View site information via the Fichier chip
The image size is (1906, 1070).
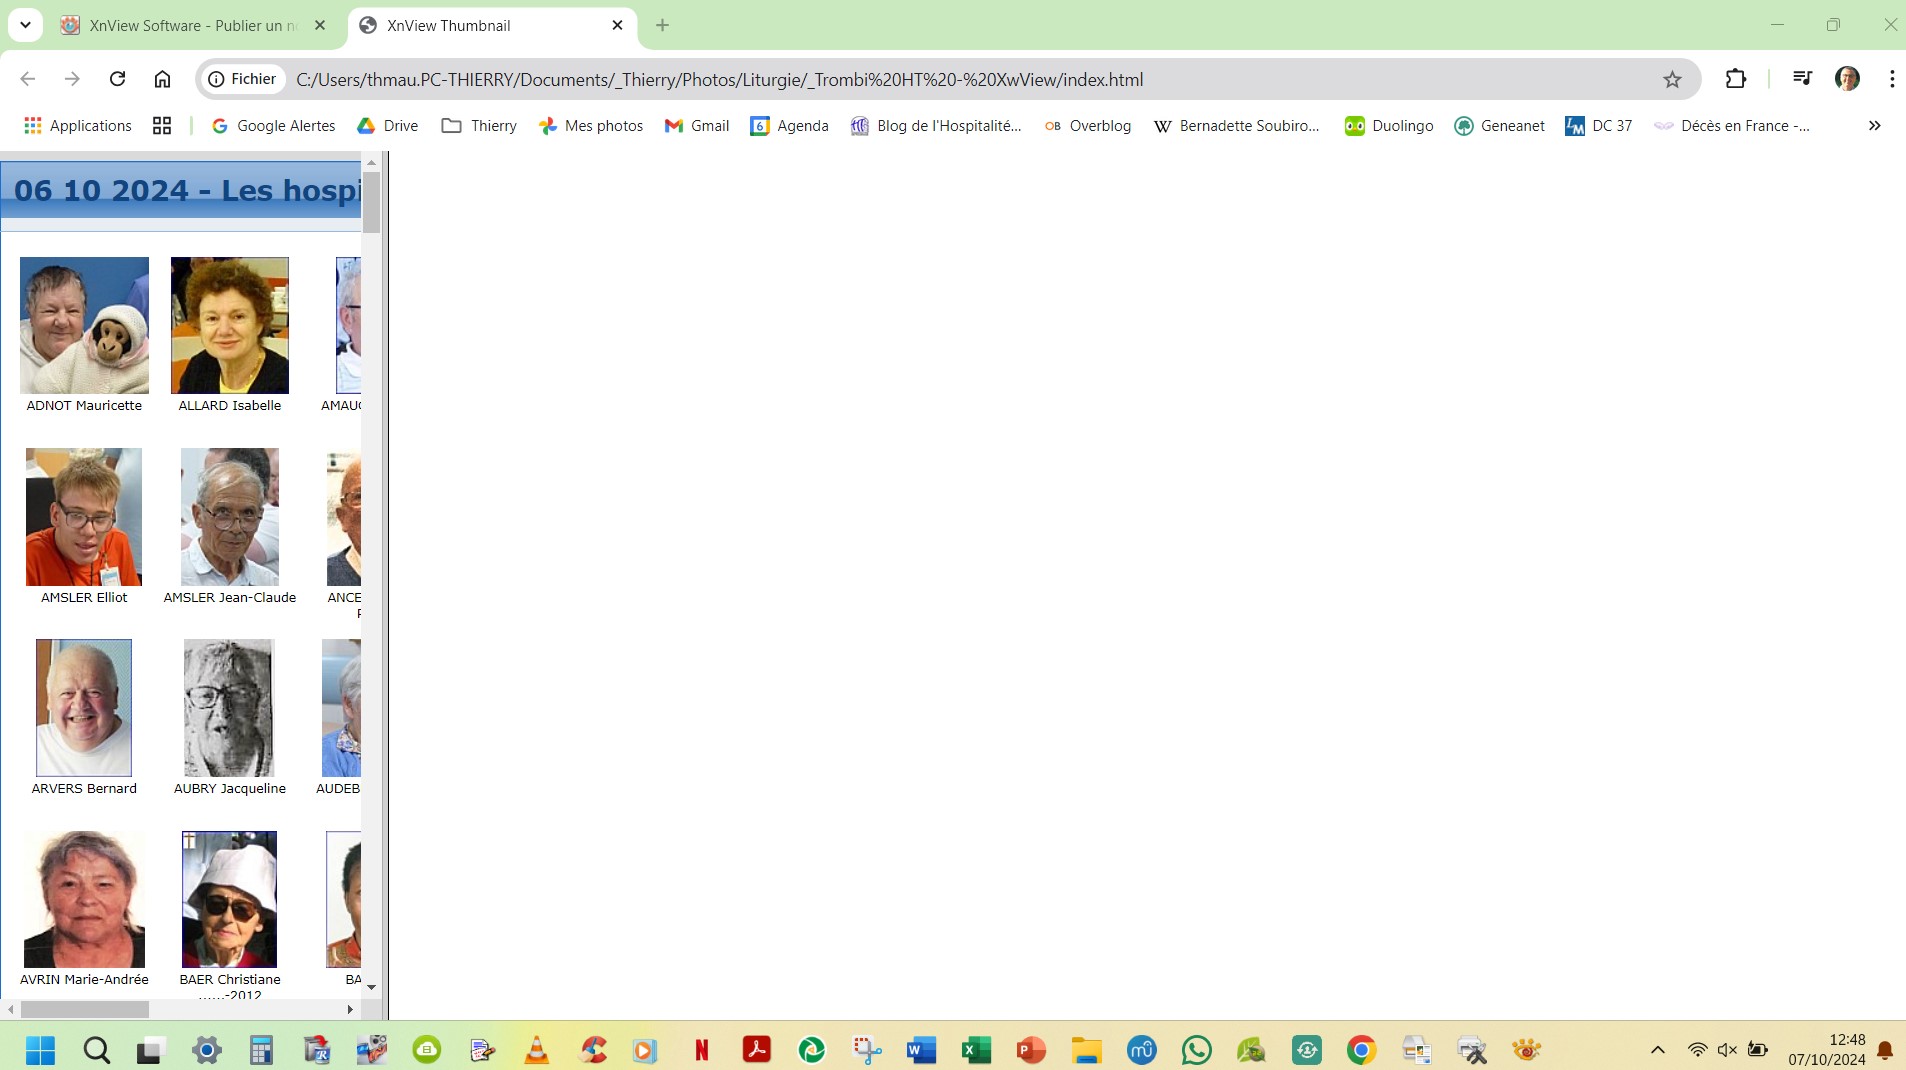[x=242, y=79]
